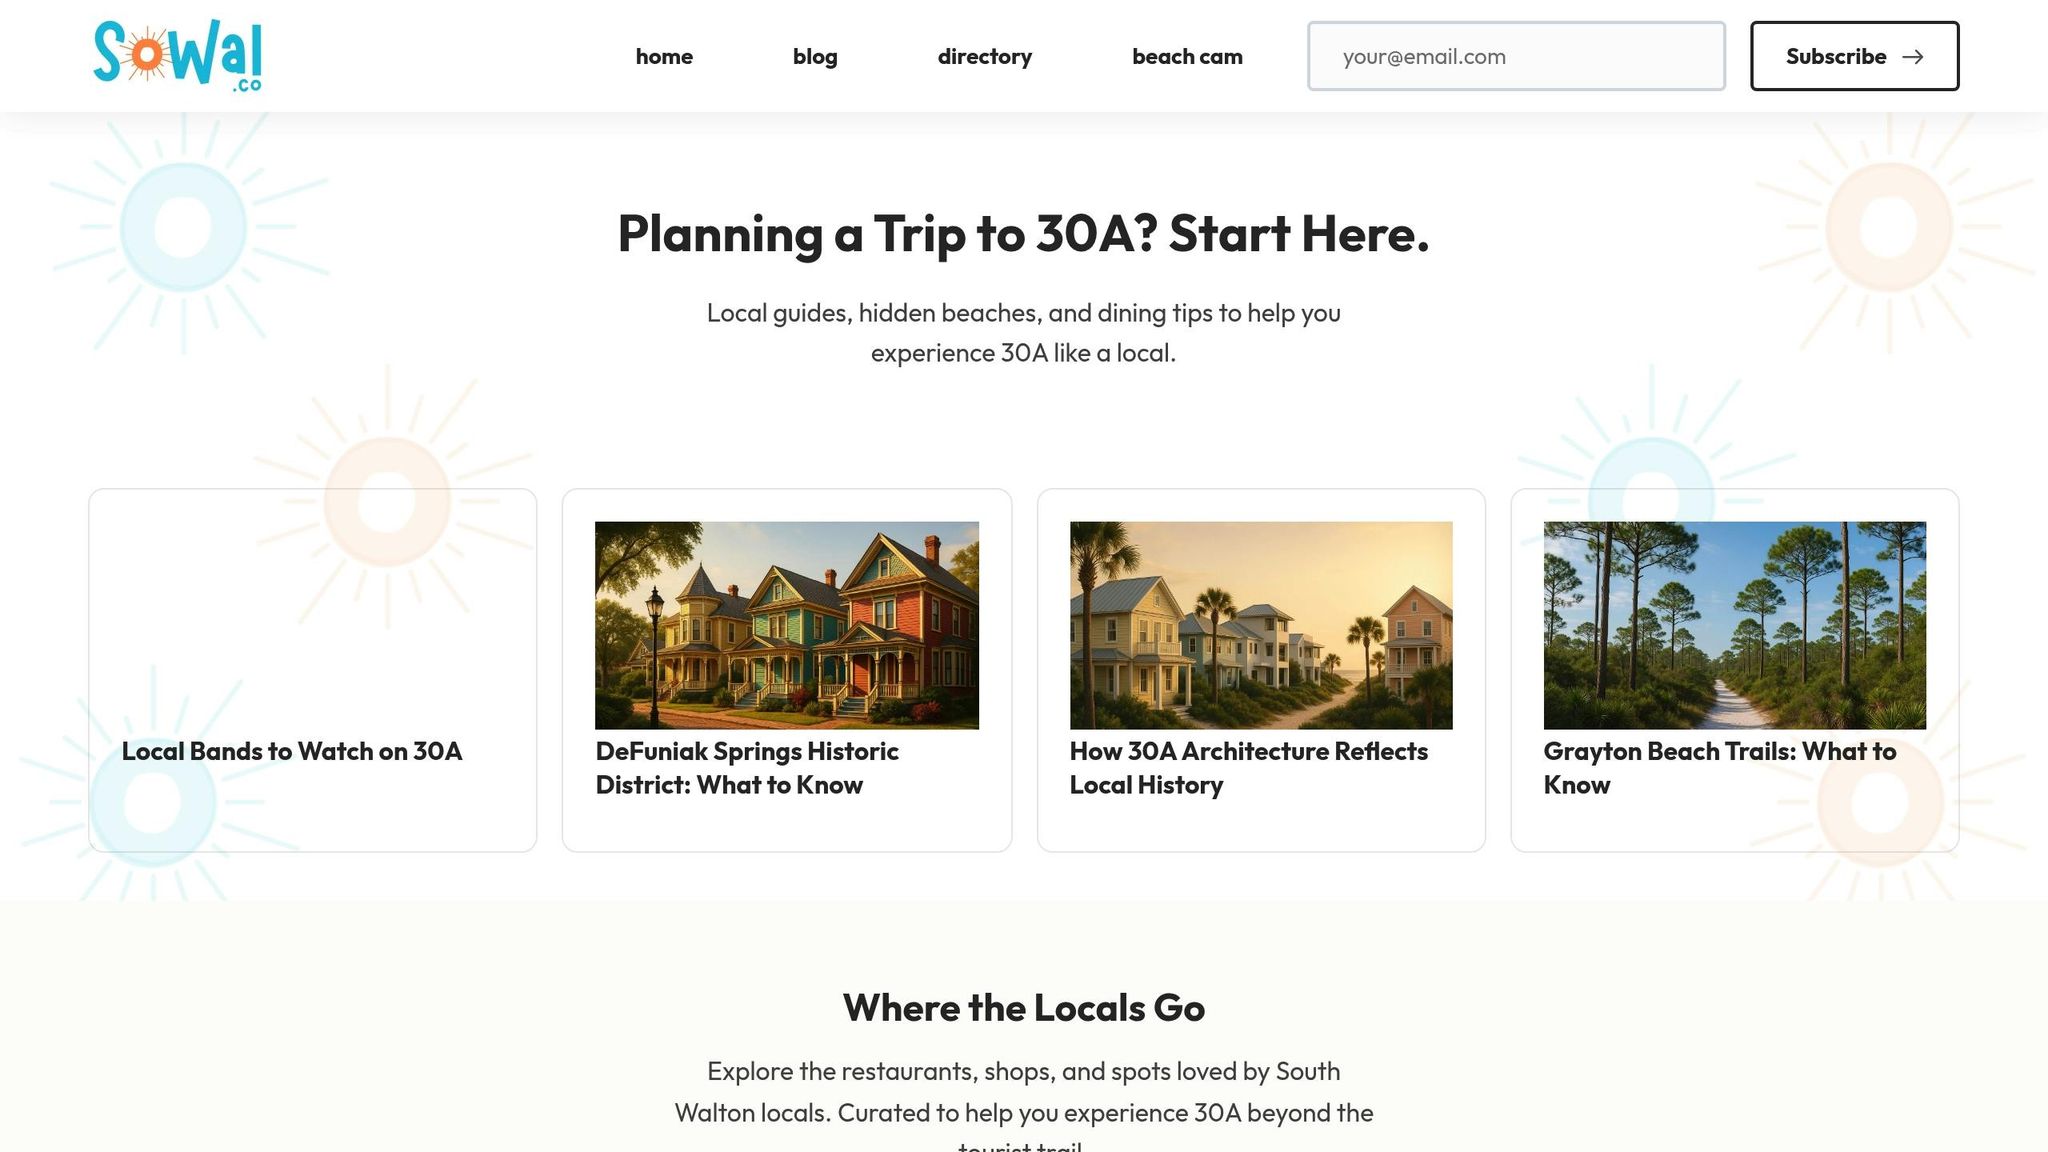2048x1152 pixels.
Task: Open 'Grayton Beach Trails: What to Know' title
Action: [x=1719, y=768]
